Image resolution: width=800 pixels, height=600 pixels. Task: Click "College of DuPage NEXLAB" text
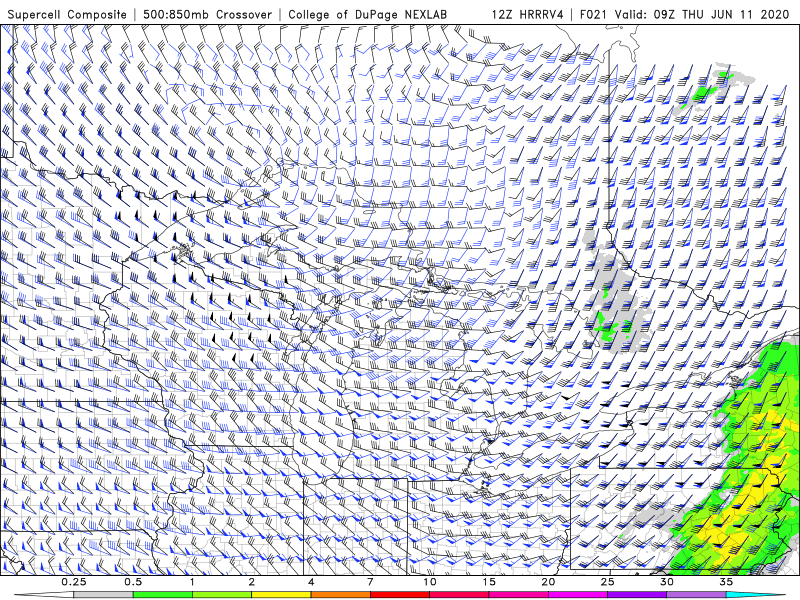click(367, 14)
